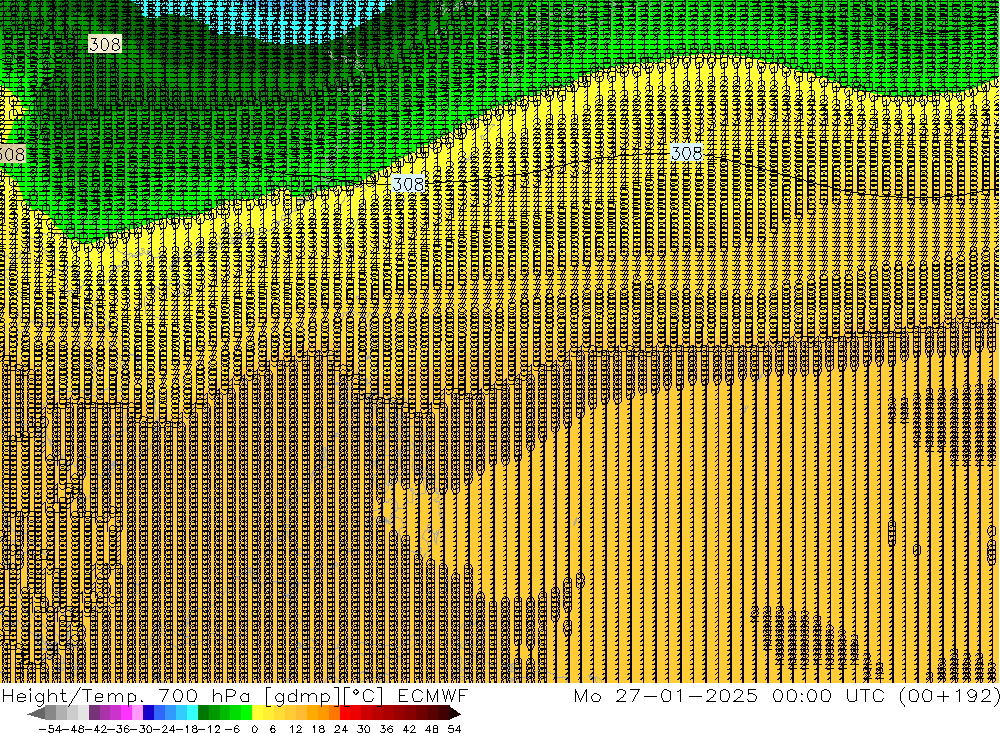Viewport: 1000px width, 733px height.
Task: Click the dark purple legend swatch
Action: tap(94, 713)
